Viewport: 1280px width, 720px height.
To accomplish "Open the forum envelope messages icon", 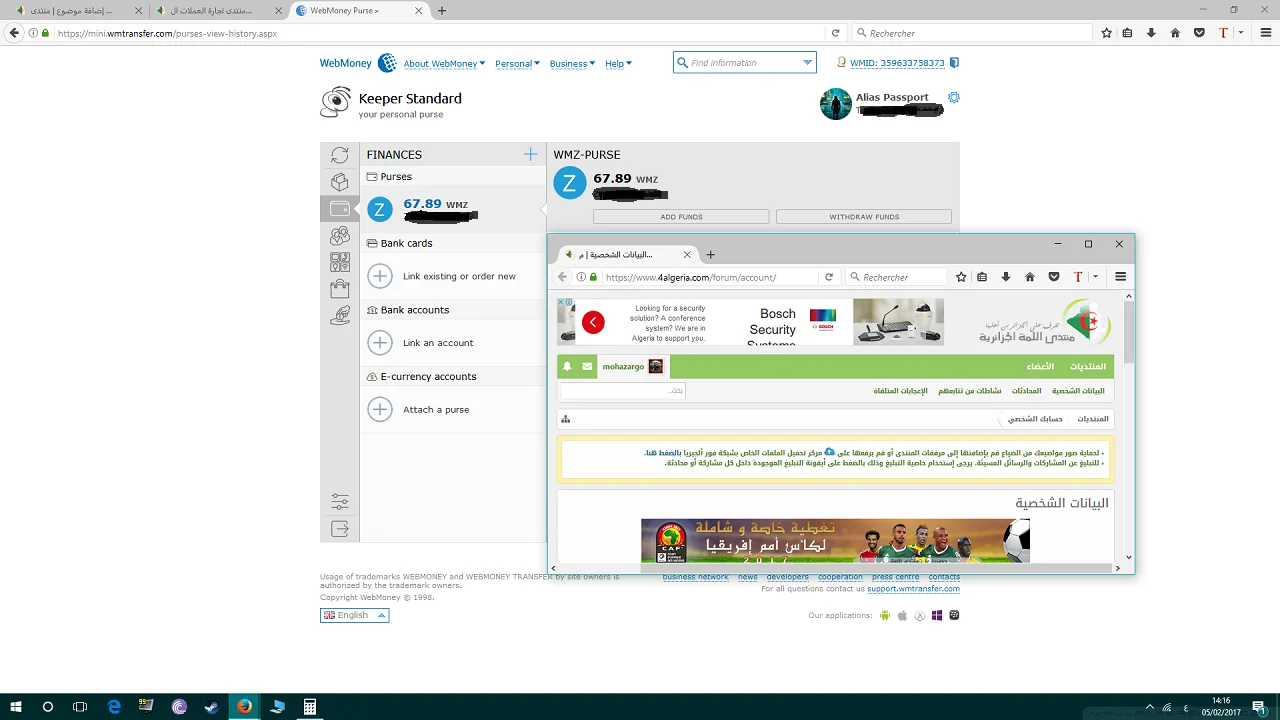I will coord(587,367).
